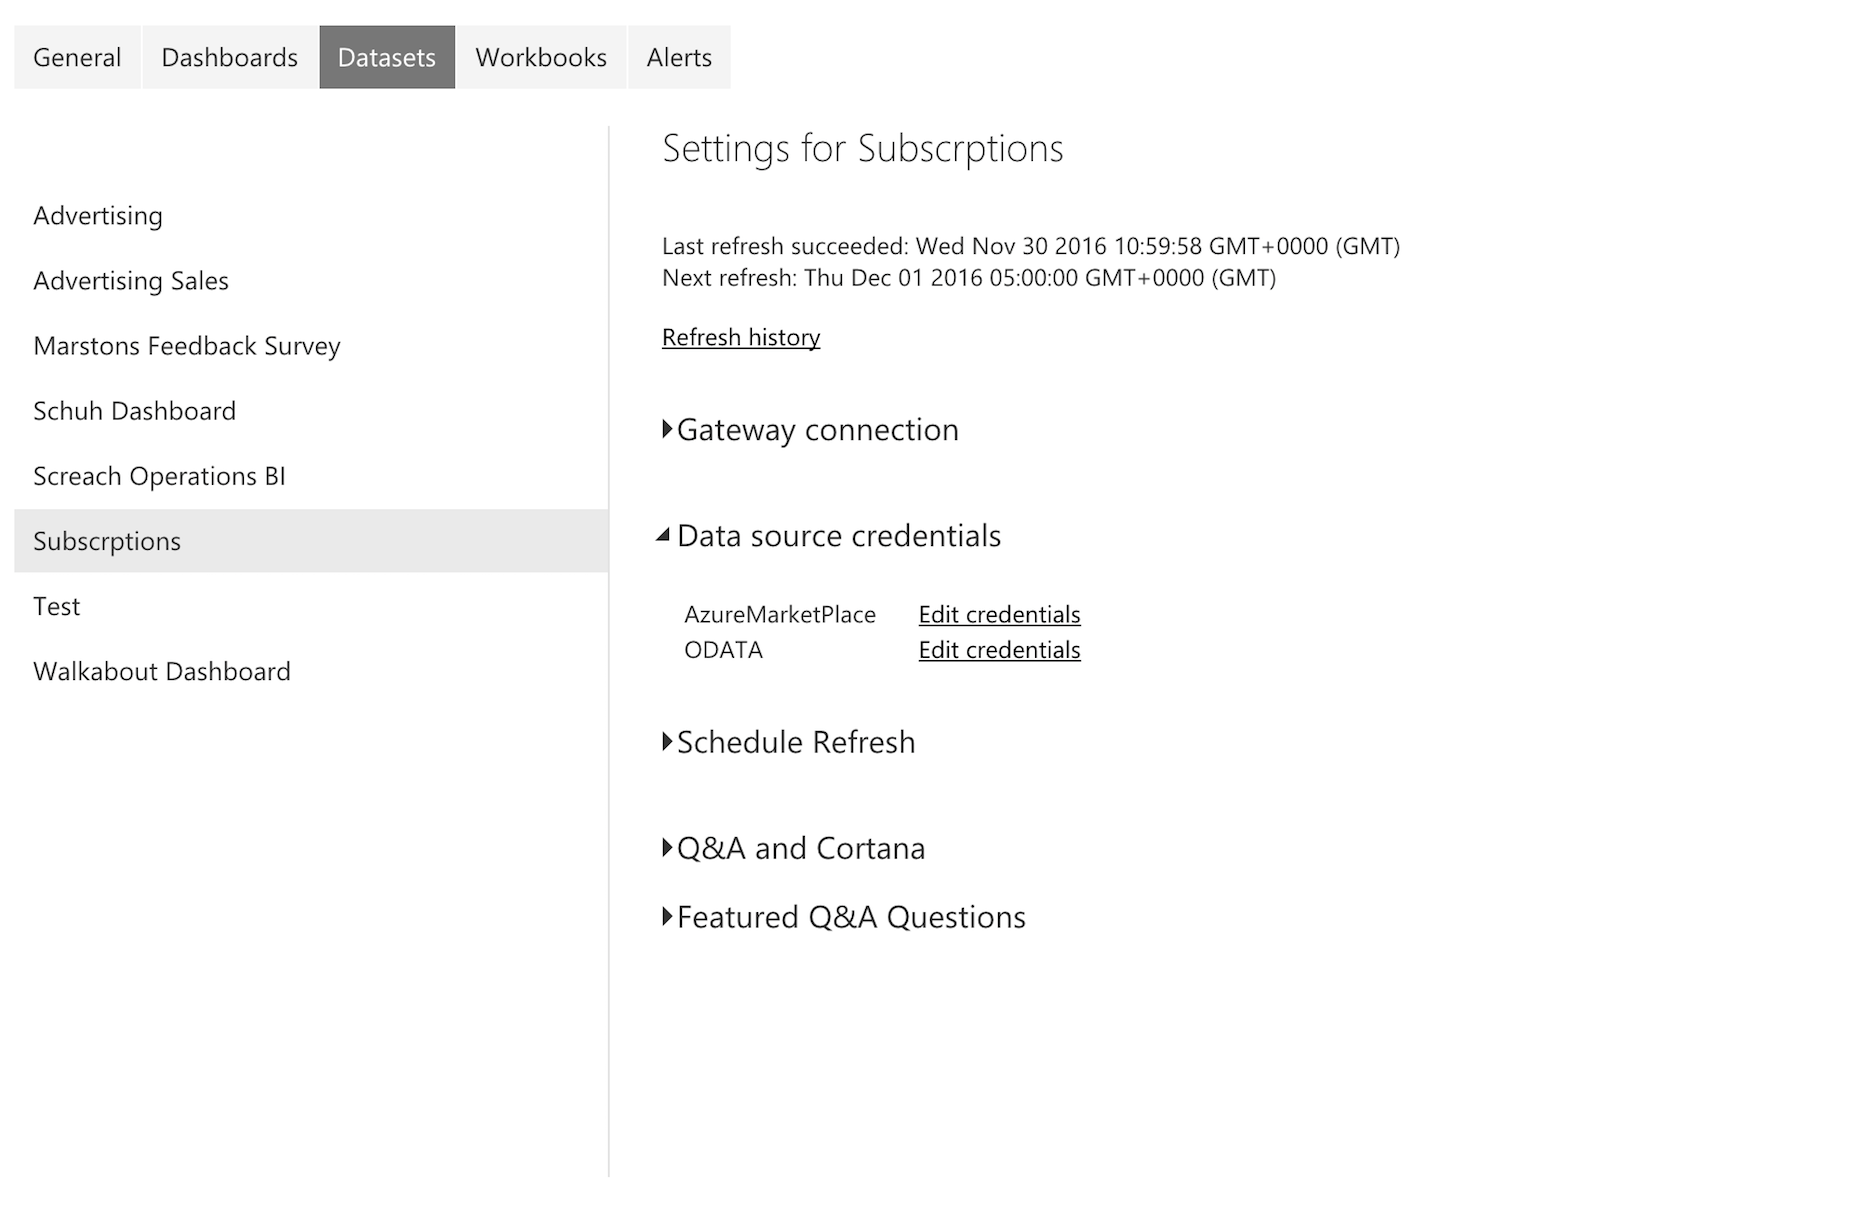The image size is (1872, 1210).
Task: Select the Subscrptions dataset
Action: pos(311,541)
